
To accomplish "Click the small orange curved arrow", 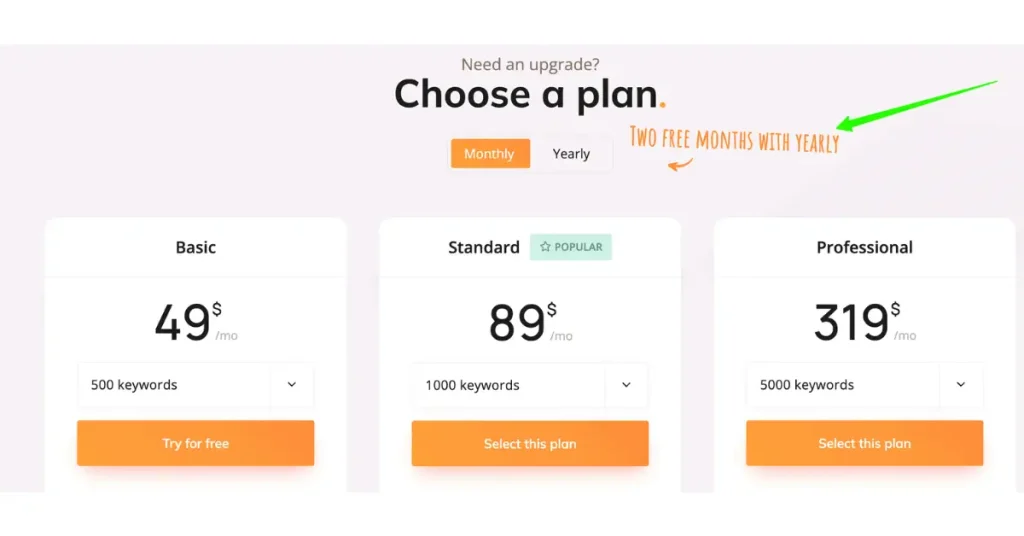I will click(680, 164).
